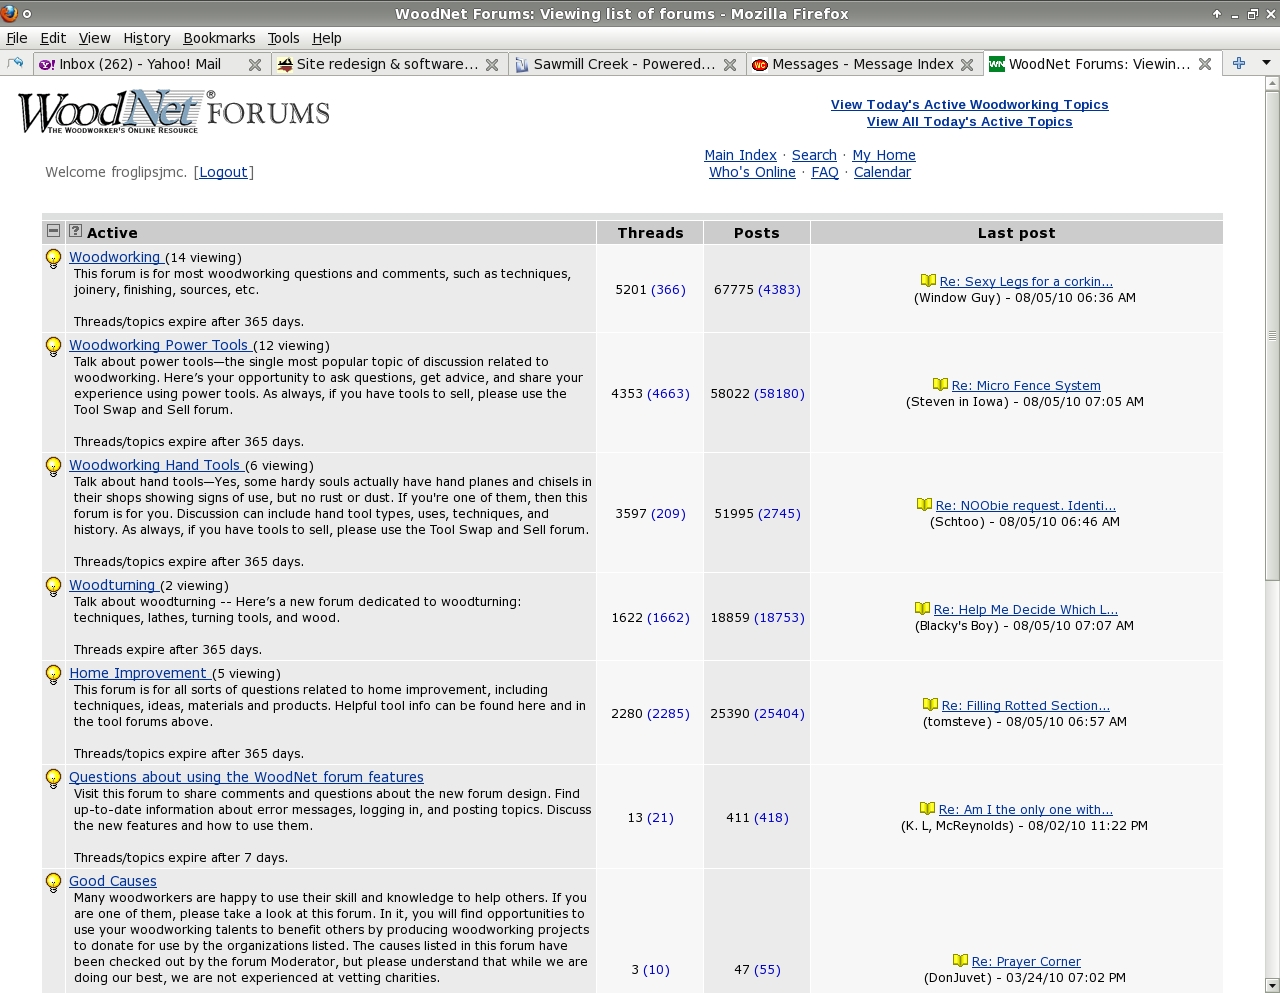The image size is (1280, 993).
Task: Click the post icon next to Re: Sexy Legs
Action: click(x=928, y=281)
